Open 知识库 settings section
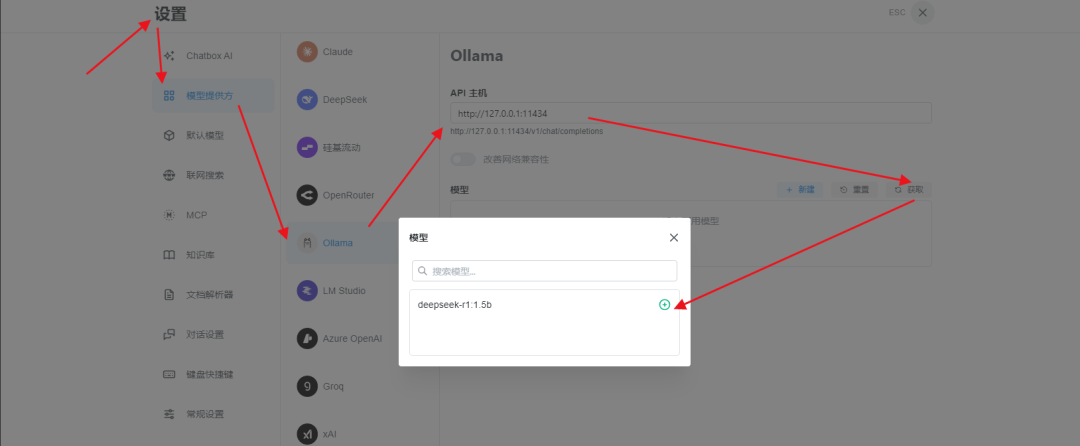The image size is (1080, 446). (213, 255)
